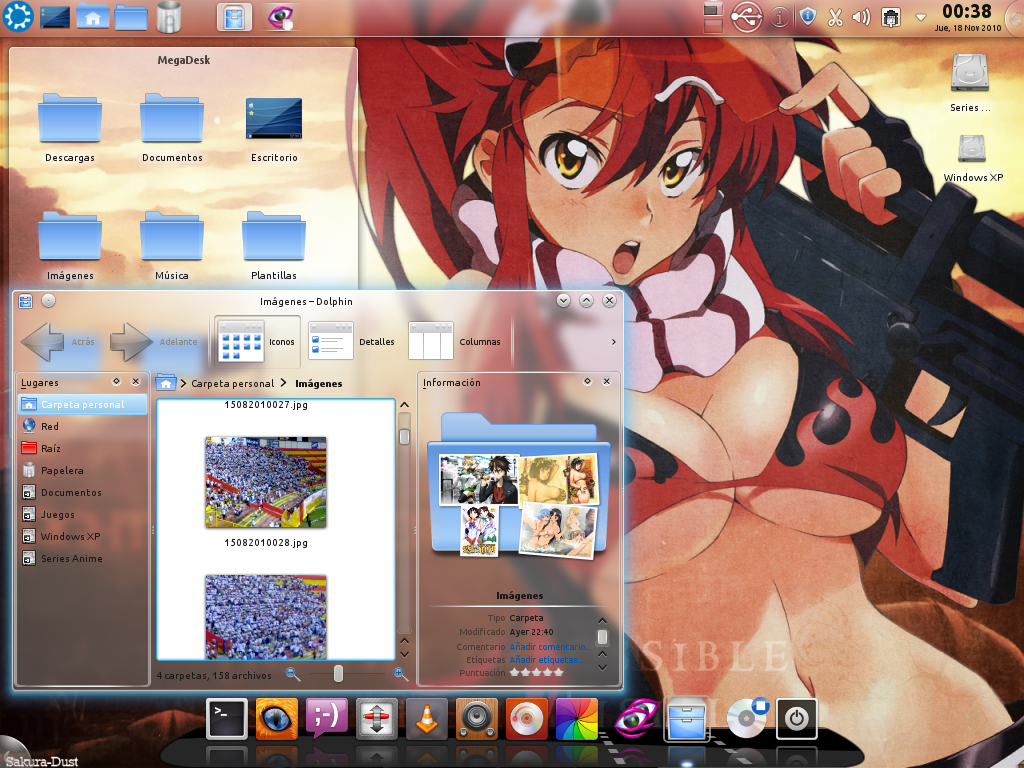Open the home folder panel icon
This screenshot has width=1024, height=768.
(93, 16)
